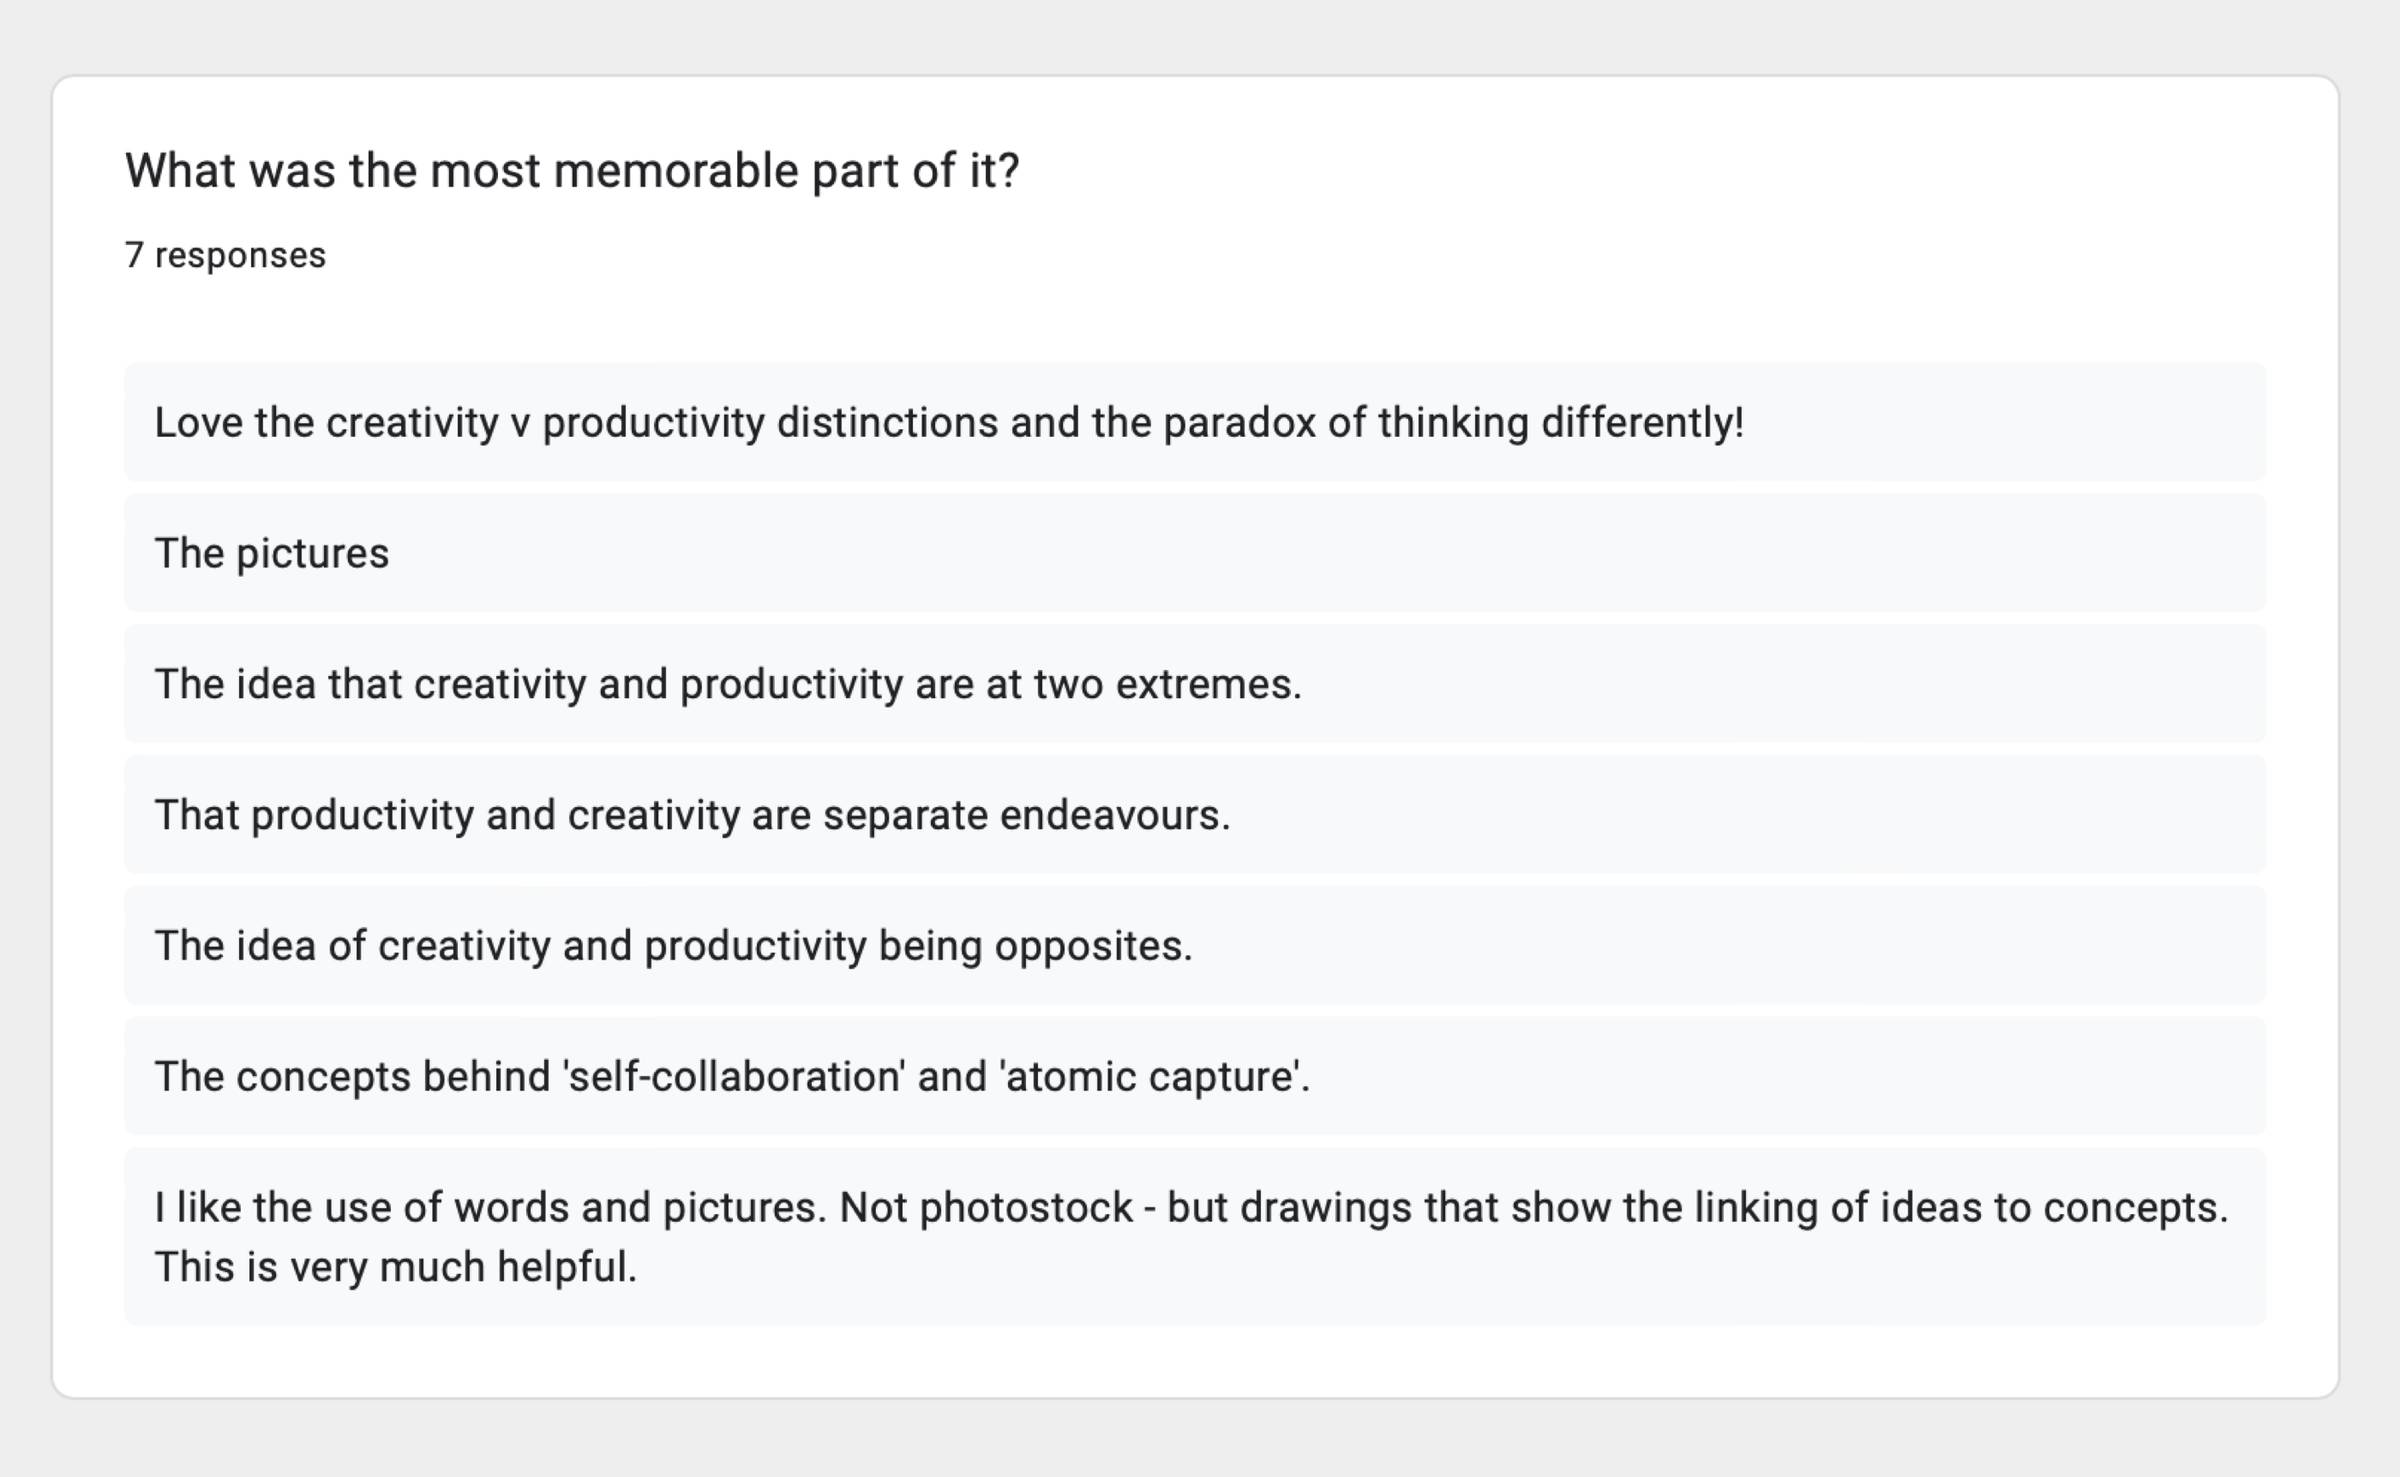Viewport: 2400px width, 1477px height.
Task: Click the 'self-collaboration' and 'atomic capture' response
Action: (1195, 1077)
